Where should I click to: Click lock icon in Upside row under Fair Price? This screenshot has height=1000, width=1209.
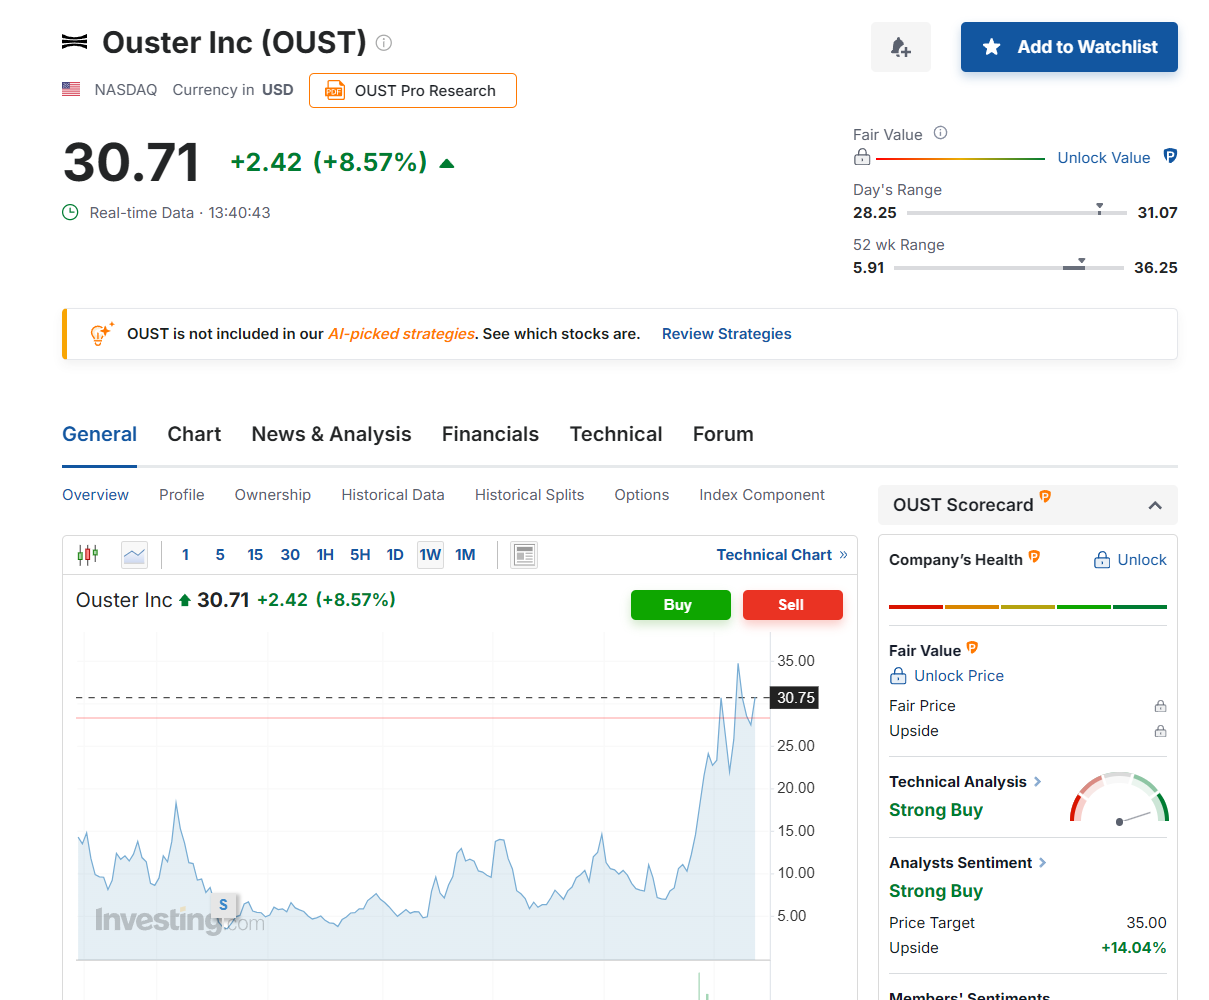[1160, 731]
